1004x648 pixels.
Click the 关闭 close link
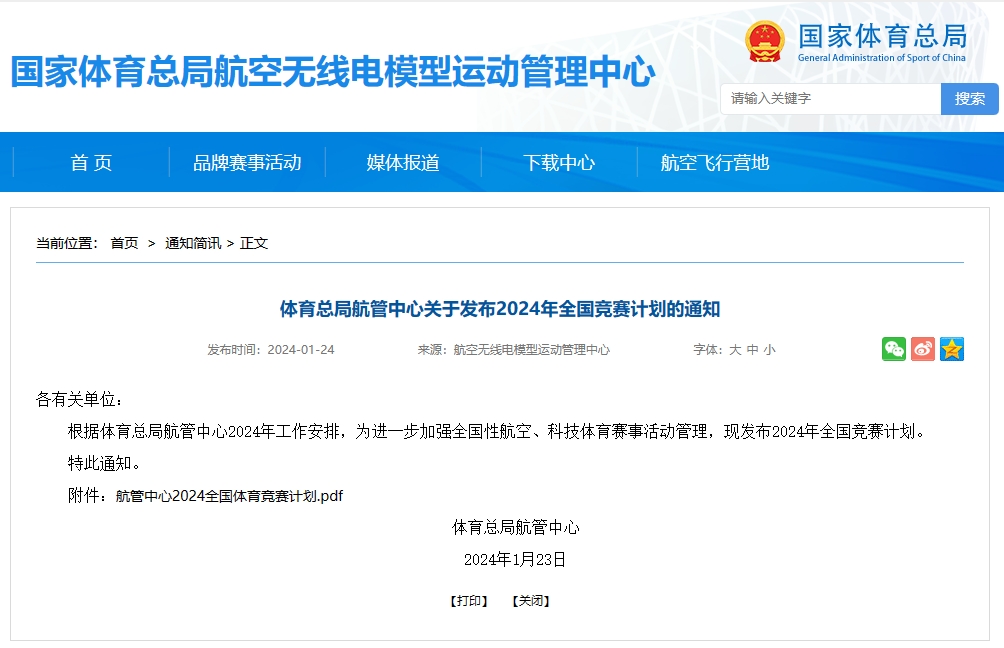(531, 601)
